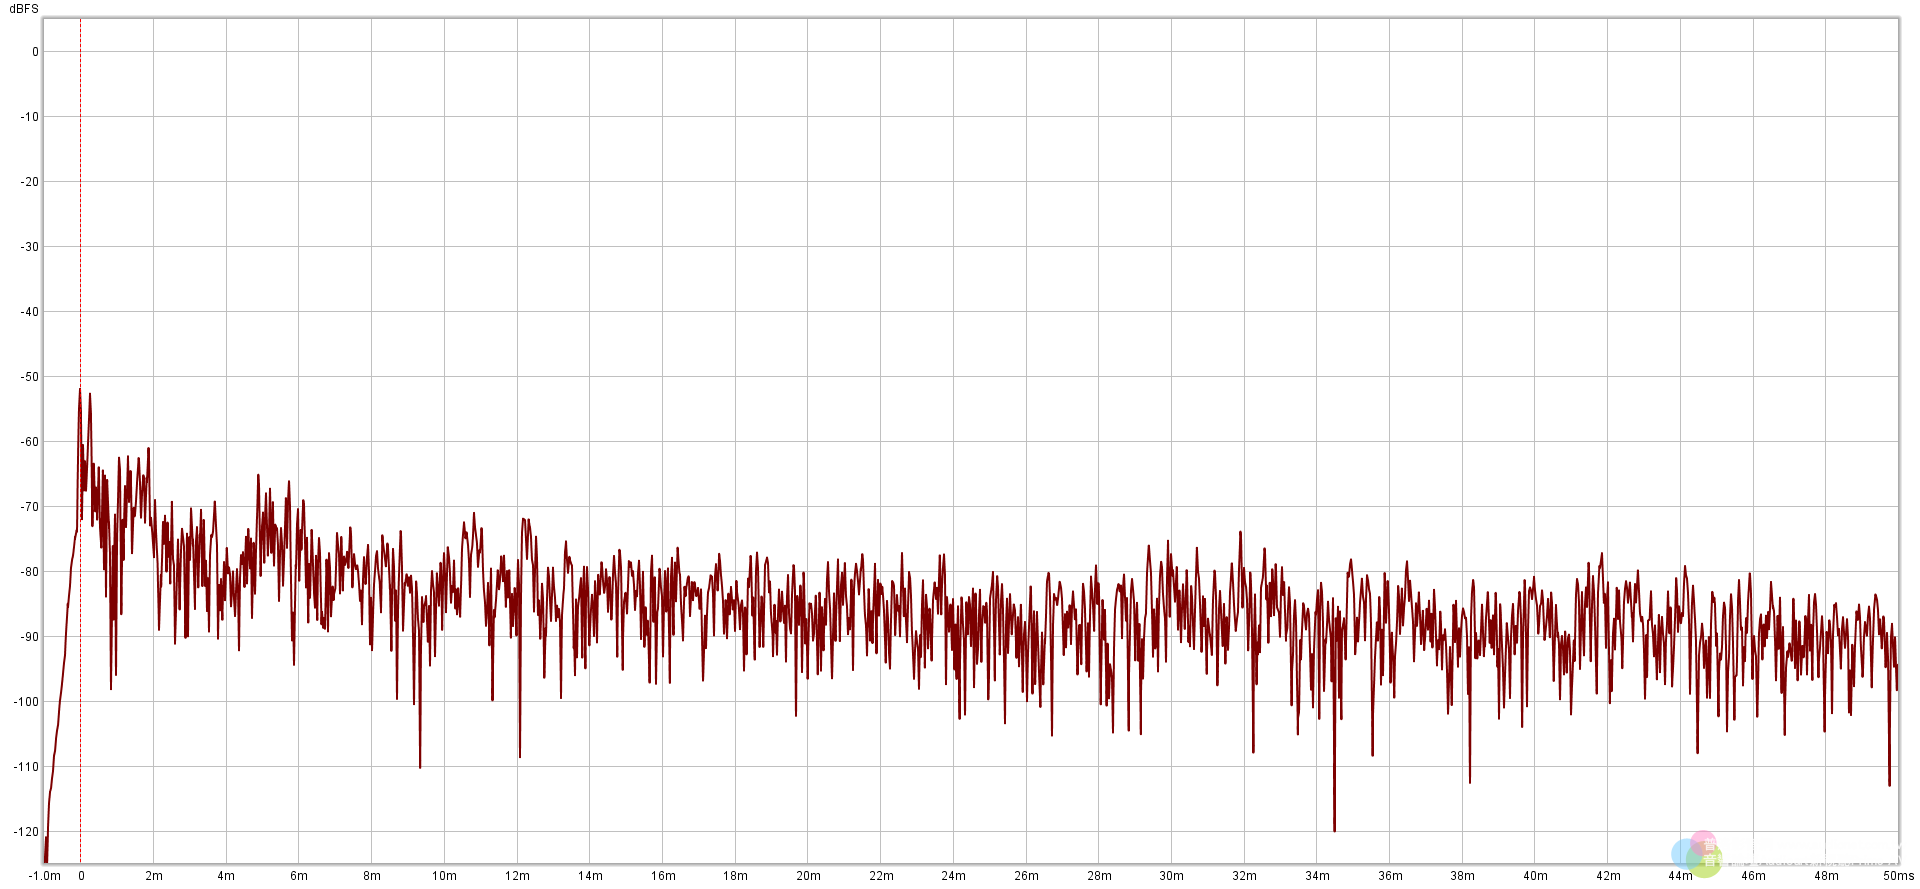Click the 22m time axis label

[882, 876]
